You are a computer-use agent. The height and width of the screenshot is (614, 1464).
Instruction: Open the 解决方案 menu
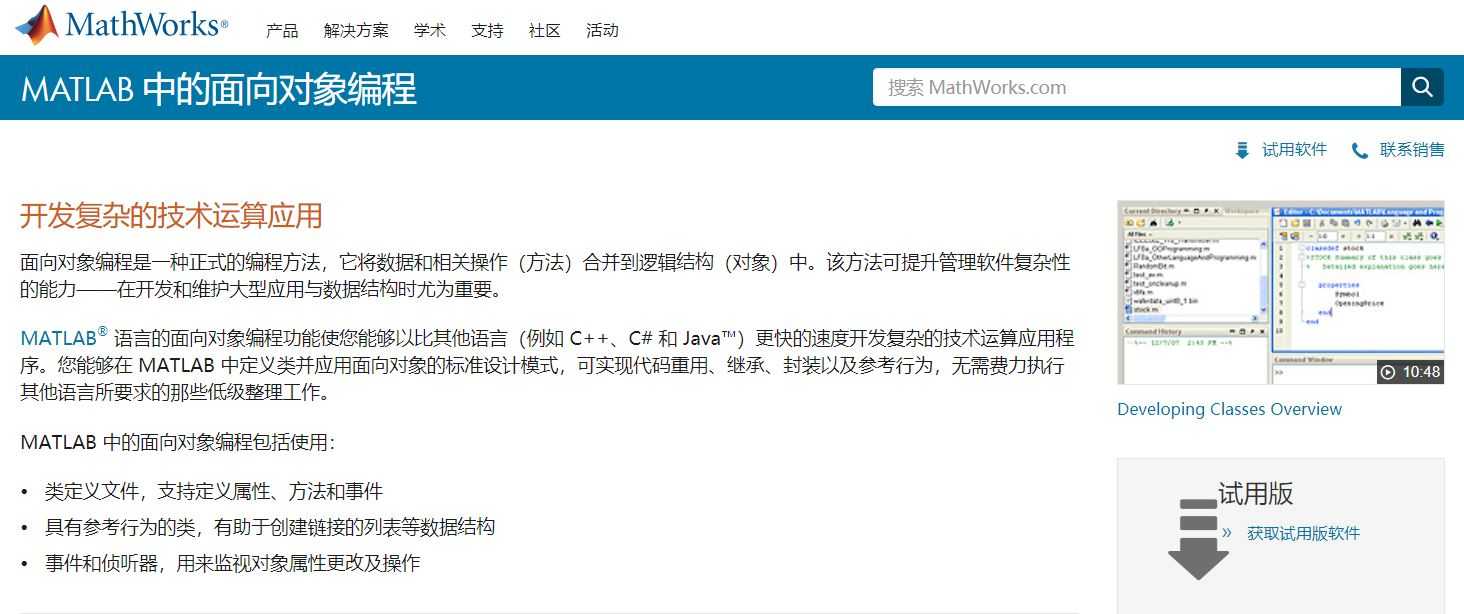click(356, 31)
